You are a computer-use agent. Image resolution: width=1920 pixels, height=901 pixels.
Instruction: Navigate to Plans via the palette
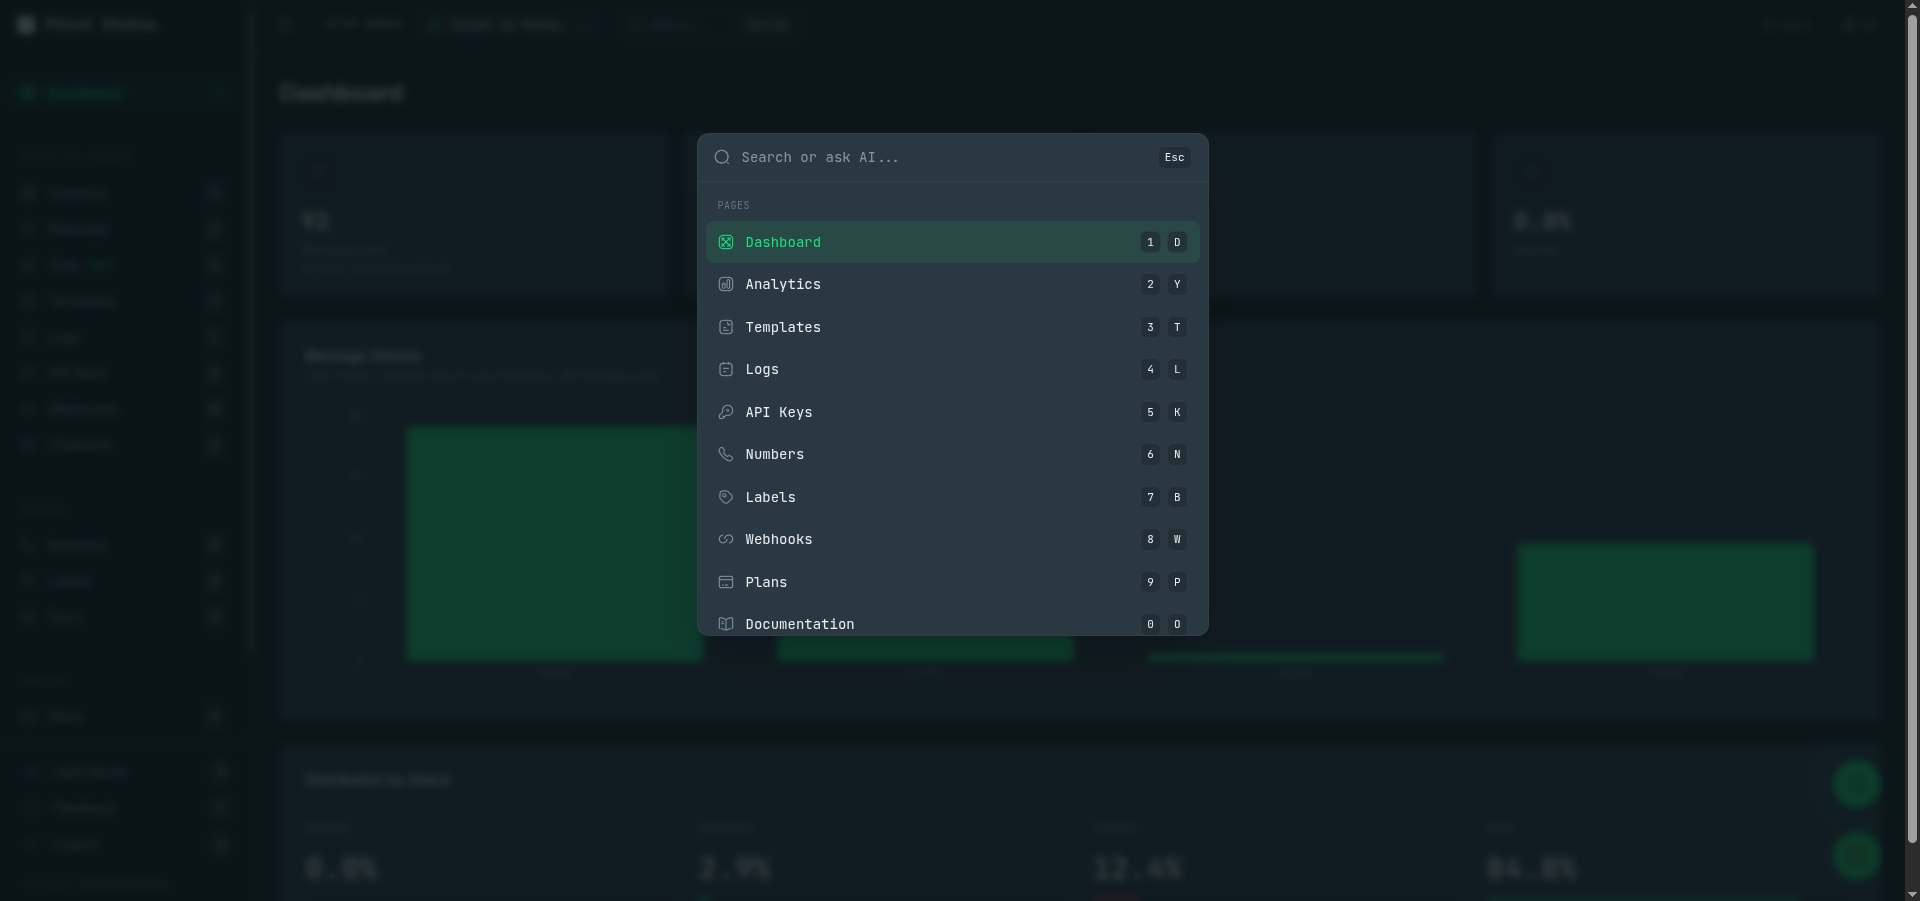click(x=952, y=582)
